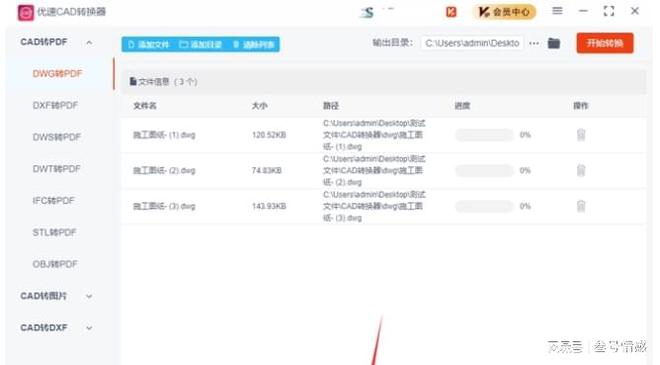Select DXF转PDF in sidebar
This screenshot has width=660, height=365.
point(56,105)
